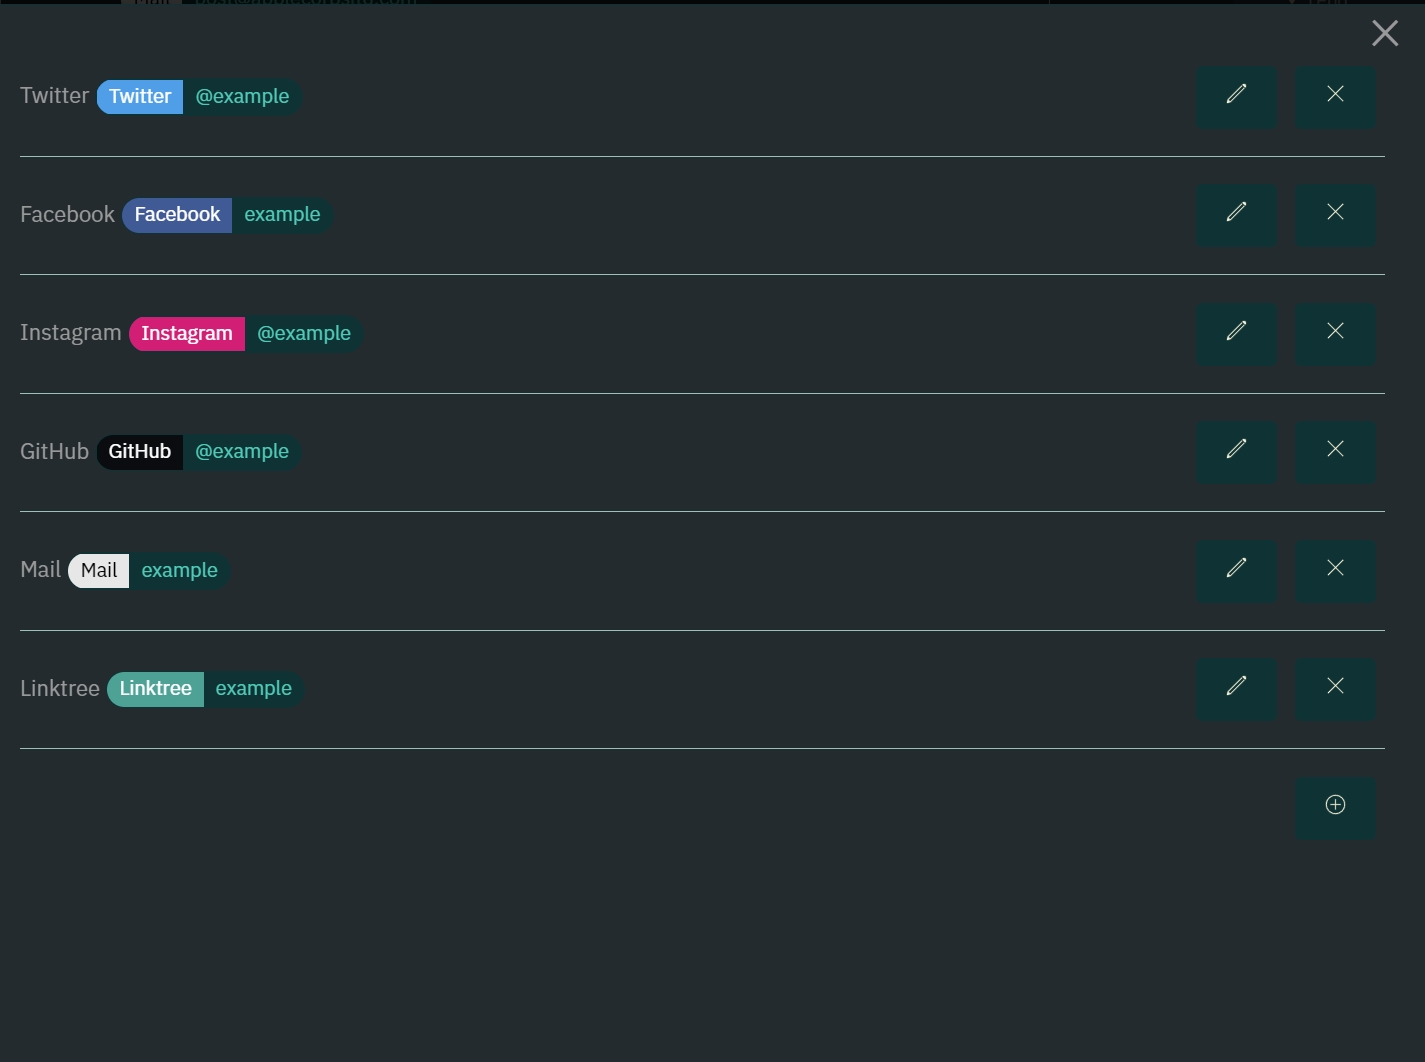Image resolution: width=1425 pixels, height=1062 pixels.
Task: Edit the Twitter entry with pencil icon
Action: pyautogui.click(x=1236, y=97)
